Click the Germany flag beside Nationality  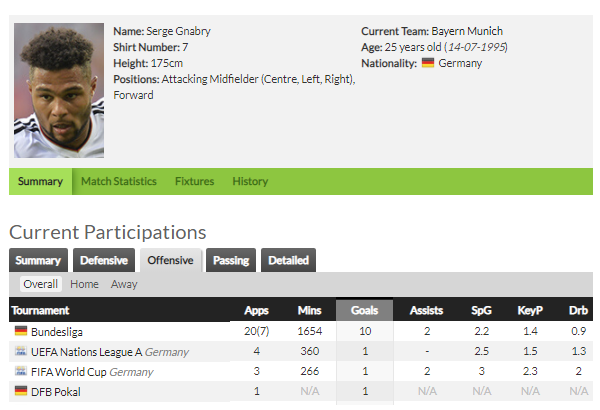pyautogui.click(x=428, y=63)
